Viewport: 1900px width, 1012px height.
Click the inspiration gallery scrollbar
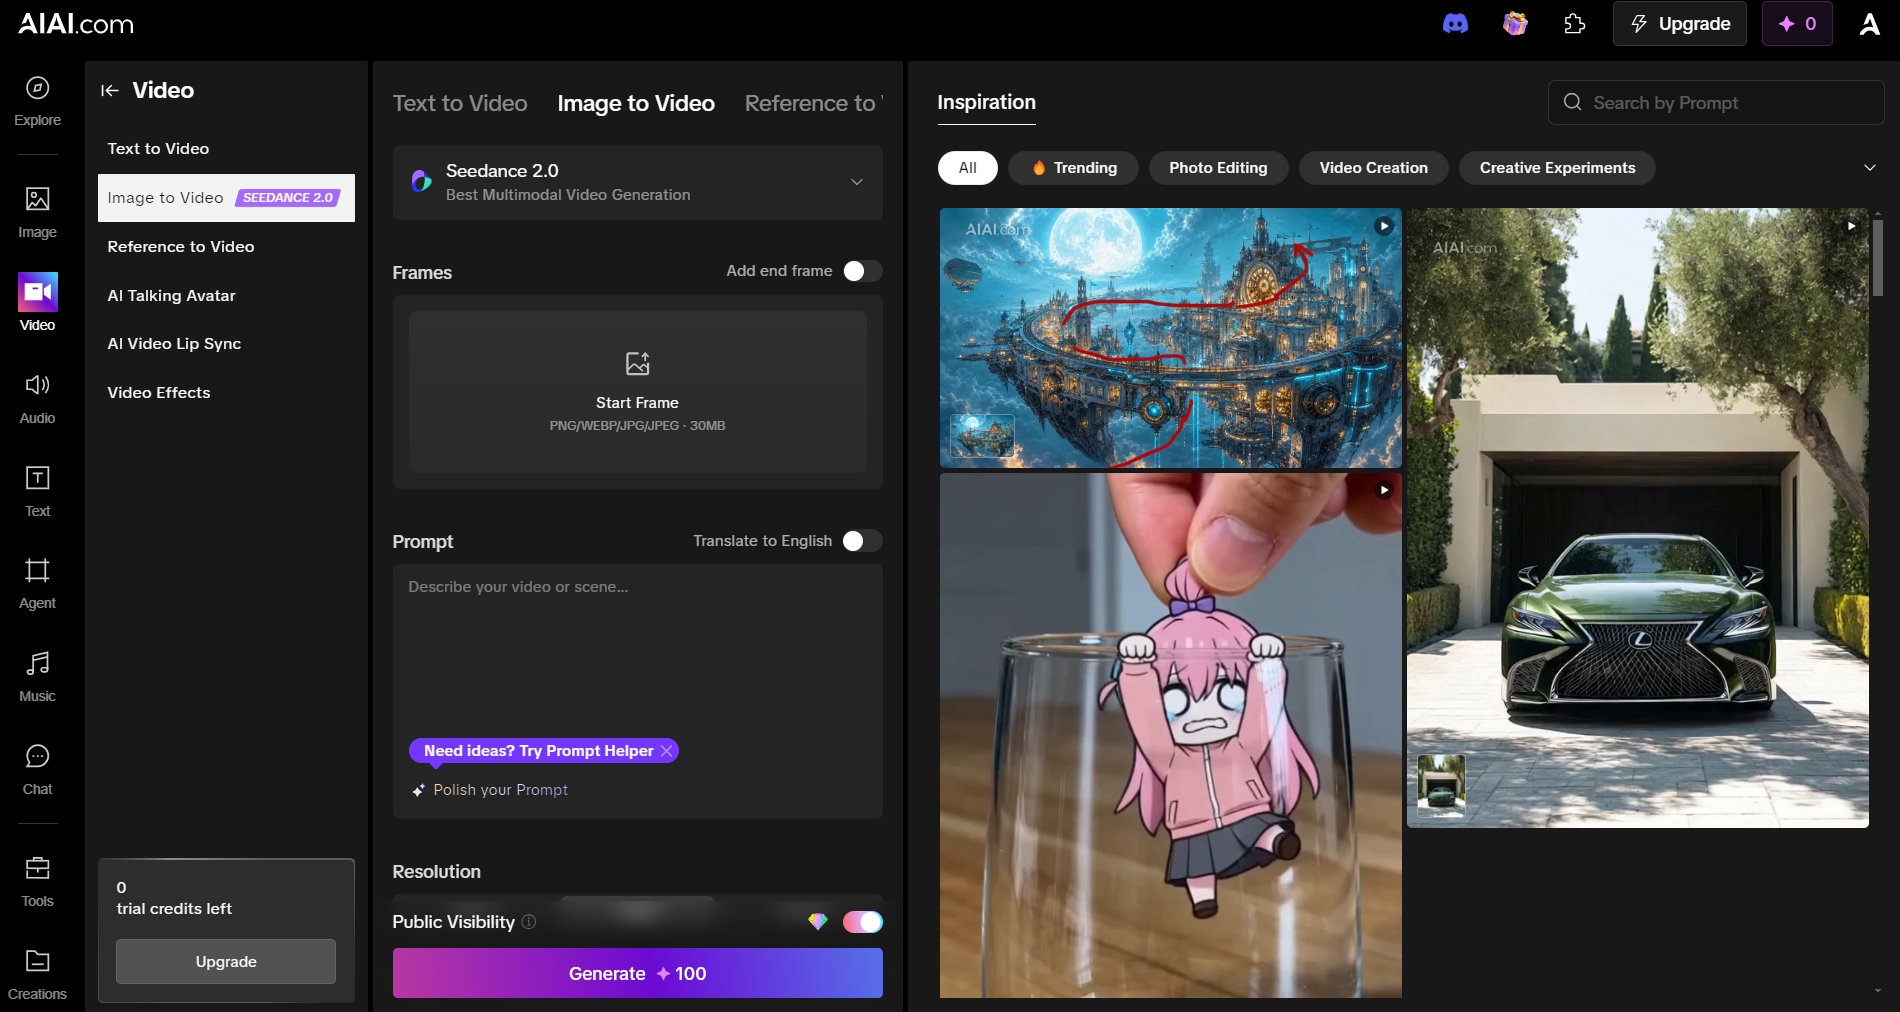tap(1877, 258)
